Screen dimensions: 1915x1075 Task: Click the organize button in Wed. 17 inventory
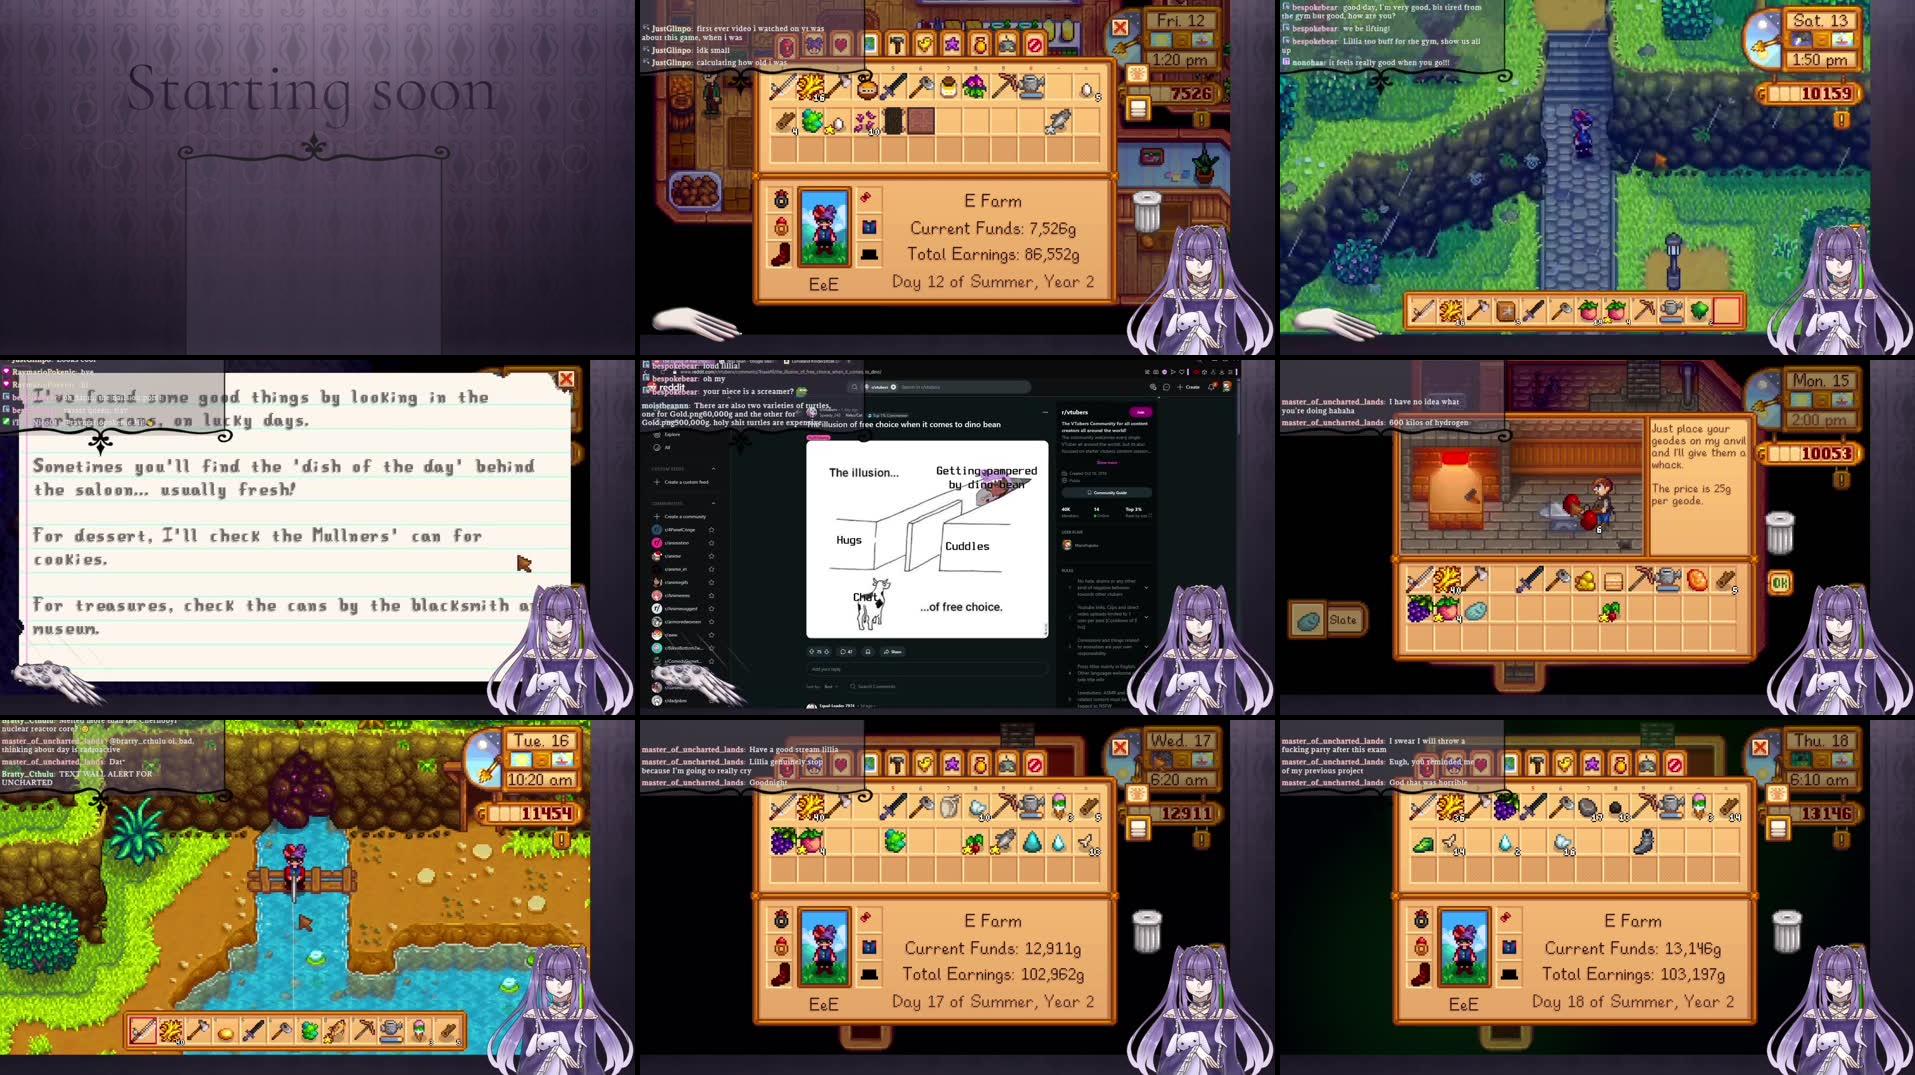[x=1138, y=828]
